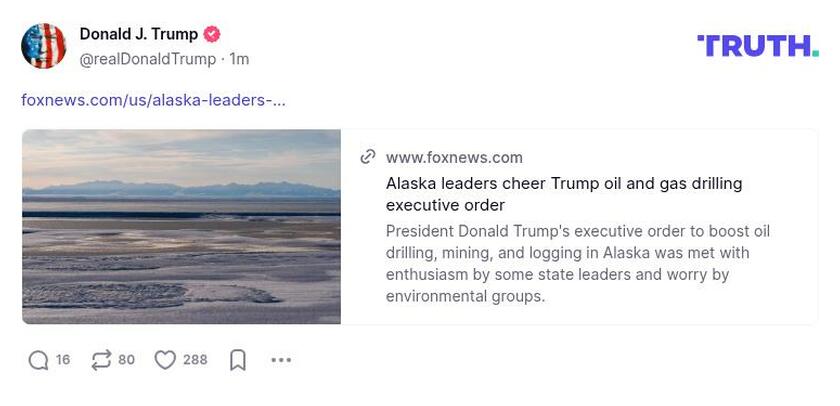Click the 1m post timestamp
The height and width of the screenshot is (406, 840).
click(239, 59)
